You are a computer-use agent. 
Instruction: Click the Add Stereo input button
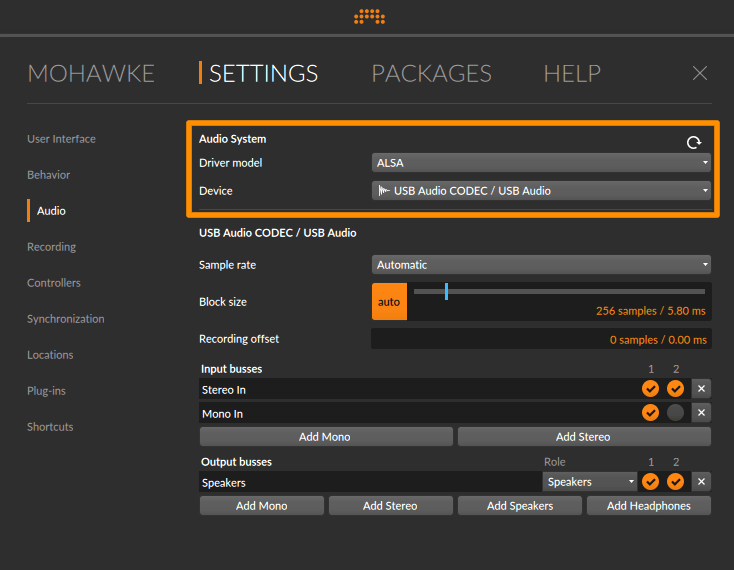[x=583, y=437]
